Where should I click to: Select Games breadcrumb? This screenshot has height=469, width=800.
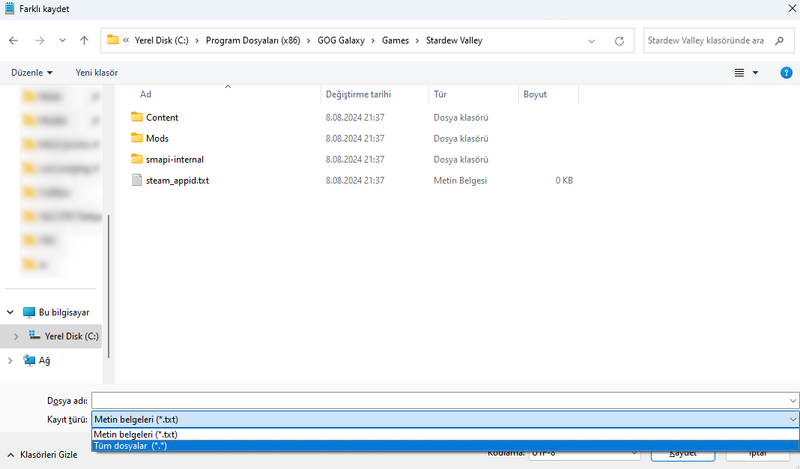tap(395, 41)
